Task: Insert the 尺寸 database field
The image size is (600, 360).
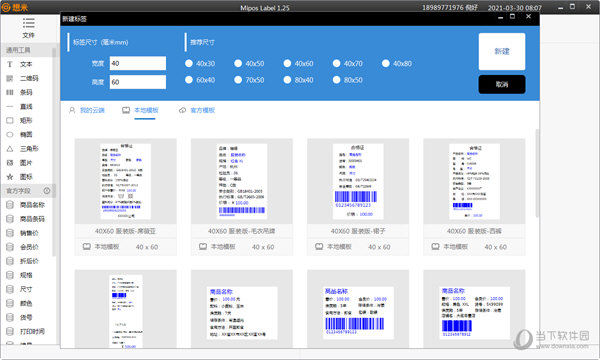Action: 27,289
